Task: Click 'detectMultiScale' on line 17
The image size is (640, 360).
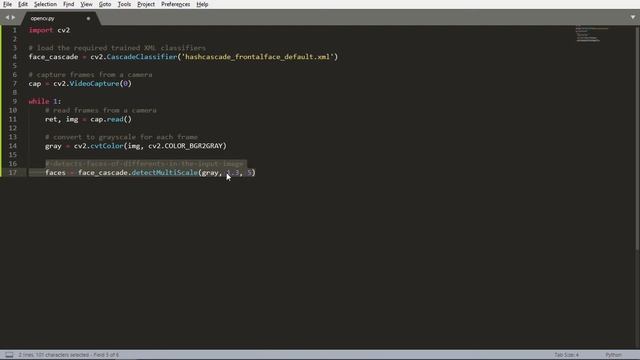Action: click(164, 173)
